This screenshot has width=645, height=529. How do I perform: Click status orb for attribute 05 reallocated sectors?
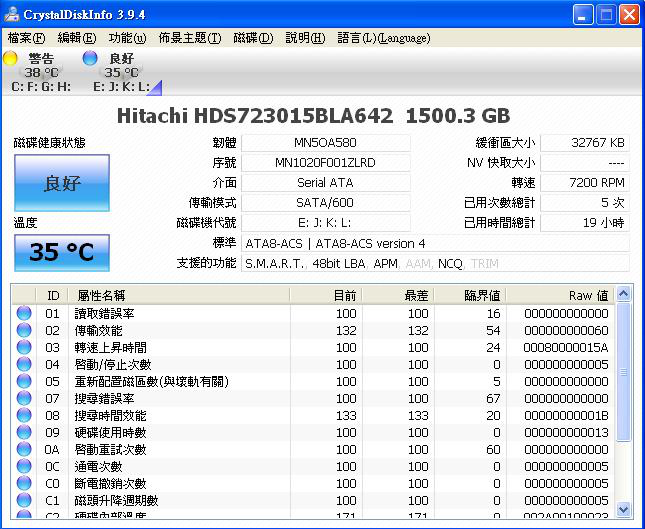(x=25, y=381)
